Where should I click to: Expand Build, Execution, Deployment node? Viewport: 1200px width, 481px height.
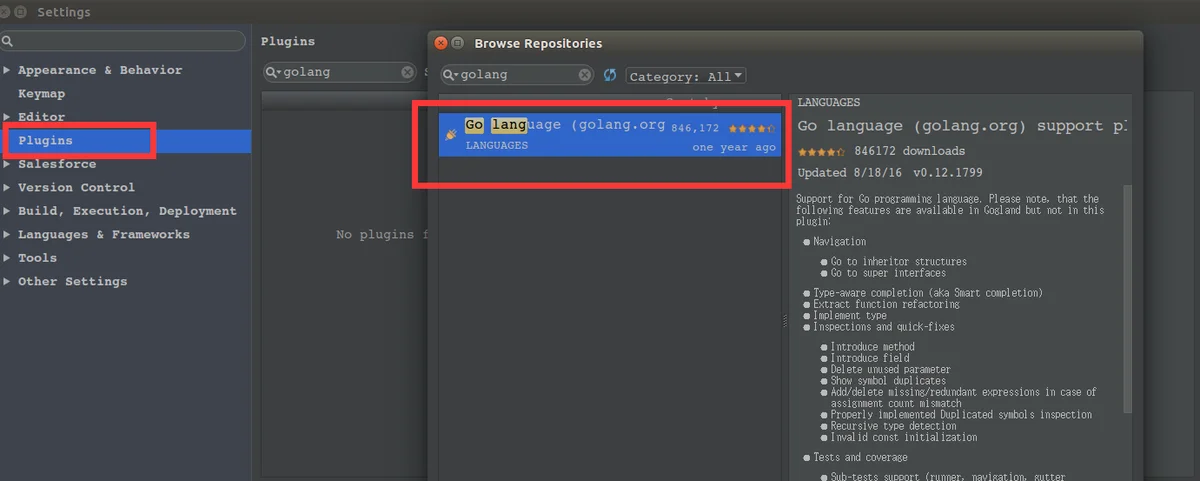tap(8, 211)
